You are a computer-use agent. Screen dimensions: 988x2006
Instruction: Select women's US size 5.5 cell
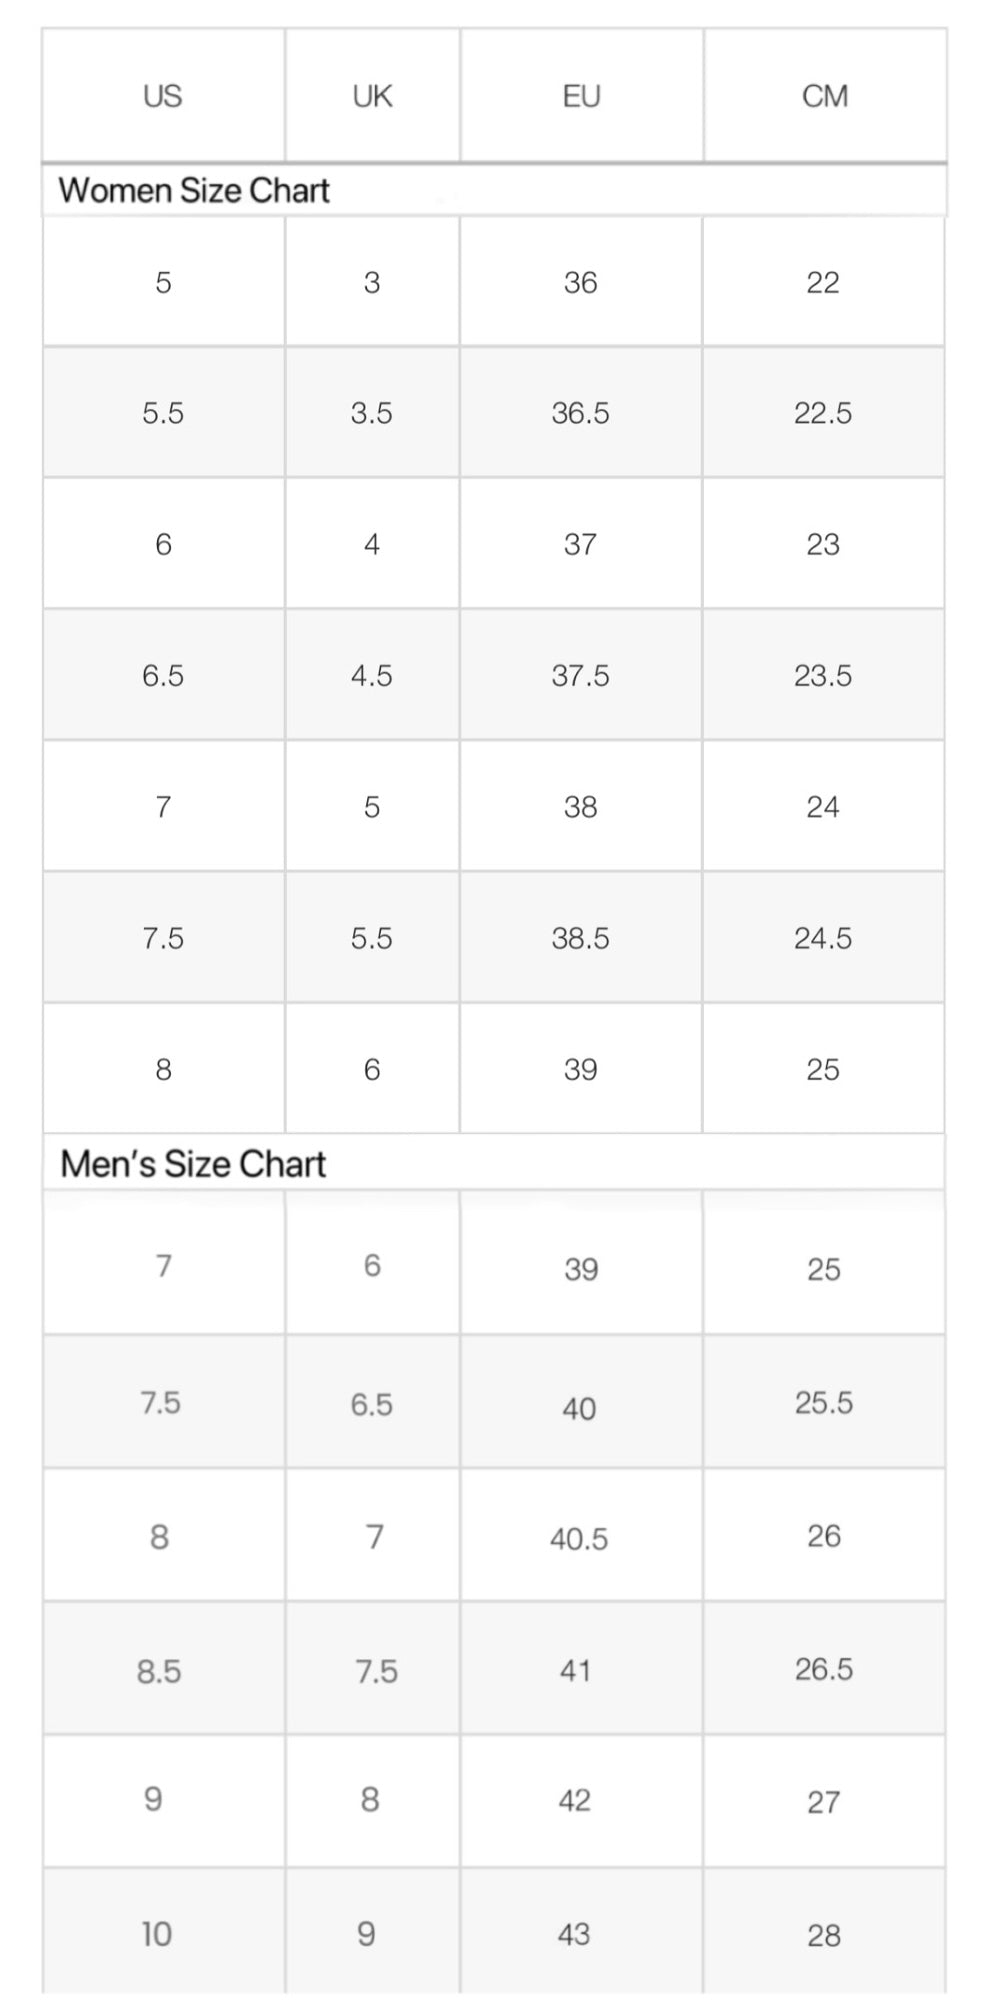[163, 413]
